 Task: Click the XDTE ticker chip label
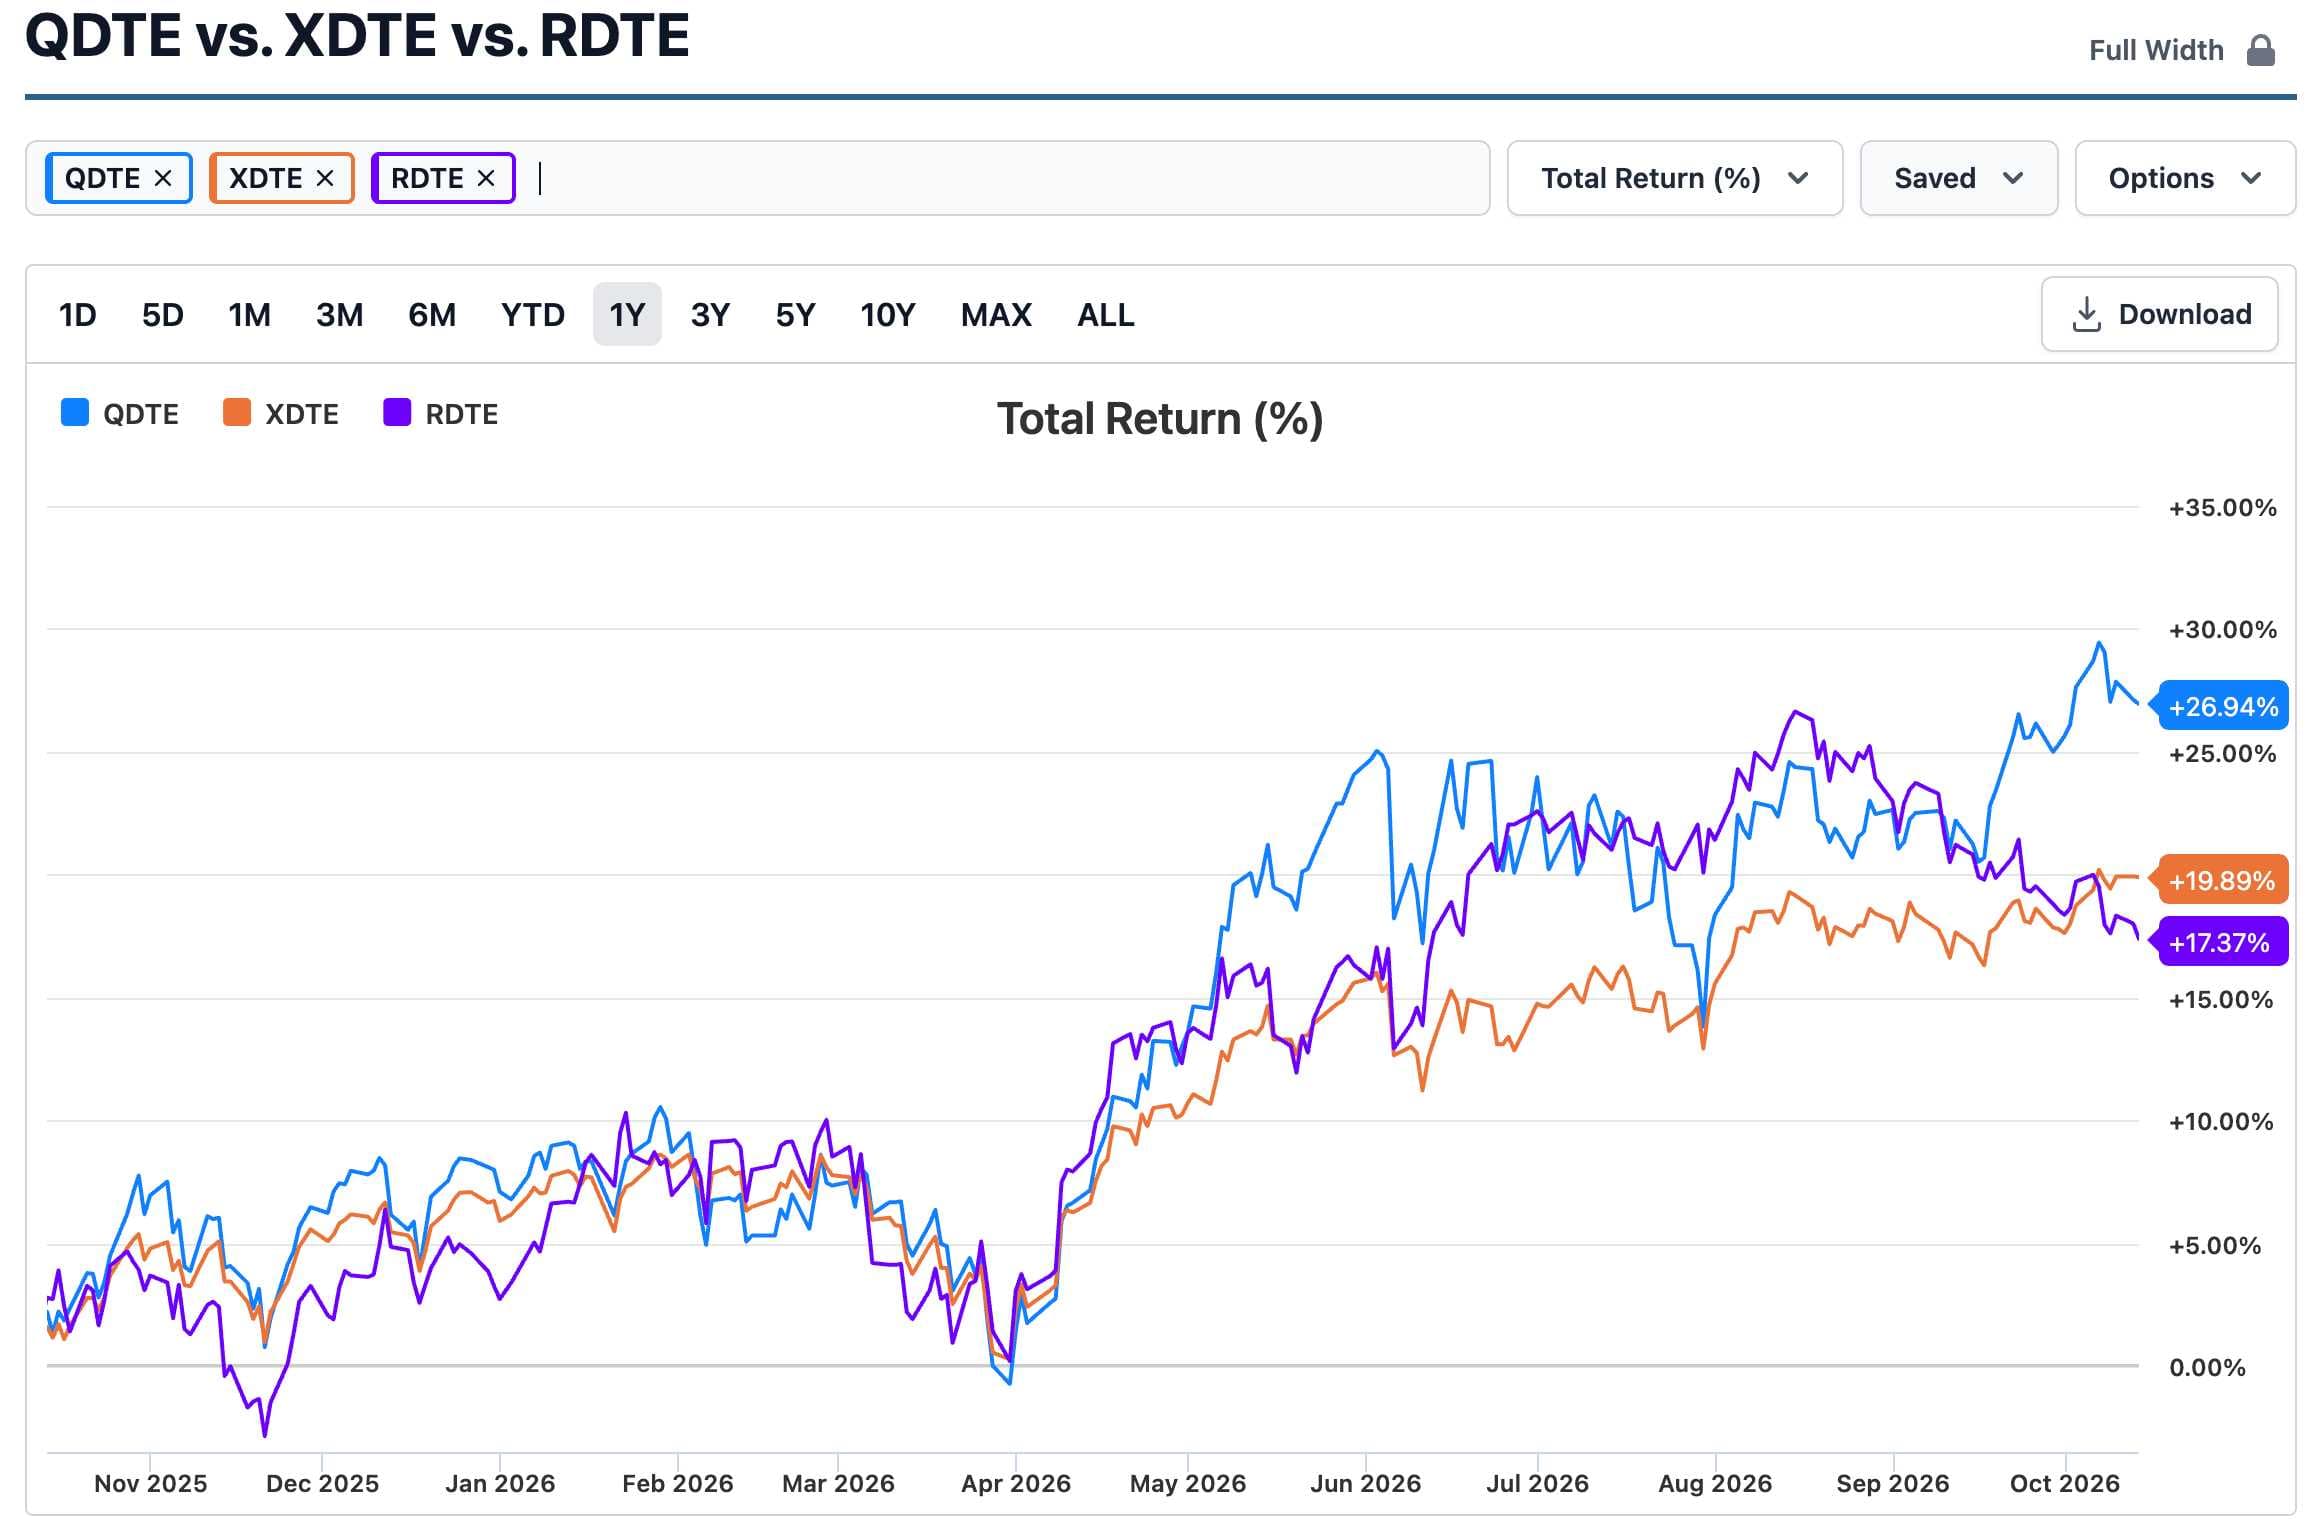pyautogui.click(x=265, y=178)
